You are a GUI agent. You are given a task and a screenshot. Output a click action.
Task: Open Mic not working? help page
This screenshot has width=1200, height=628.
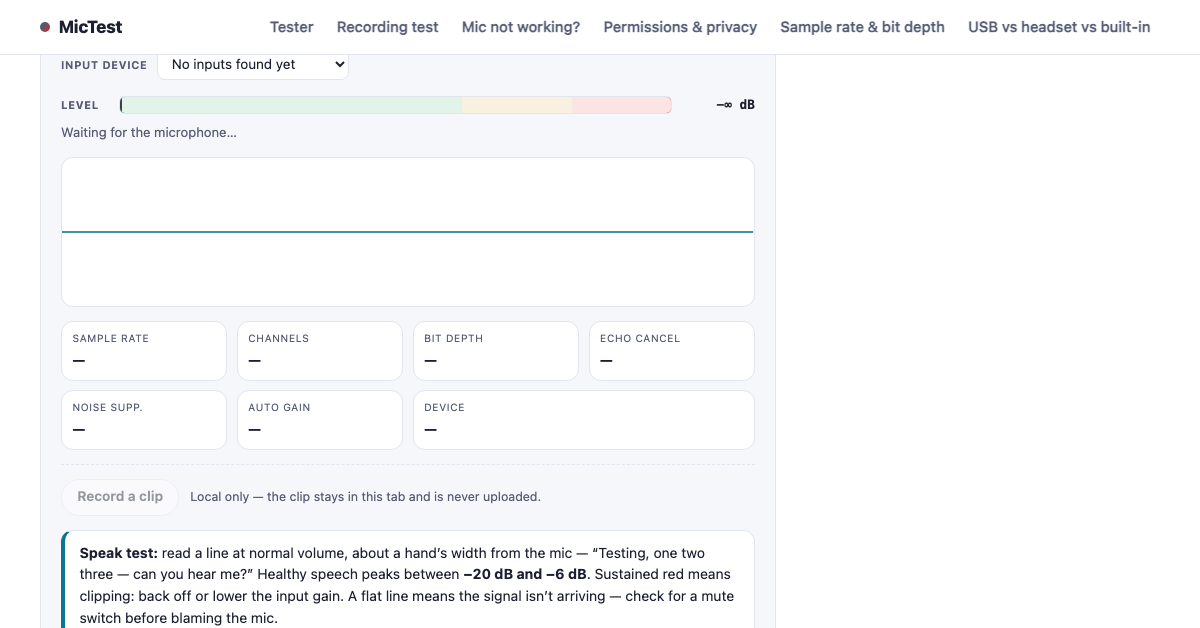click(521, 27)
